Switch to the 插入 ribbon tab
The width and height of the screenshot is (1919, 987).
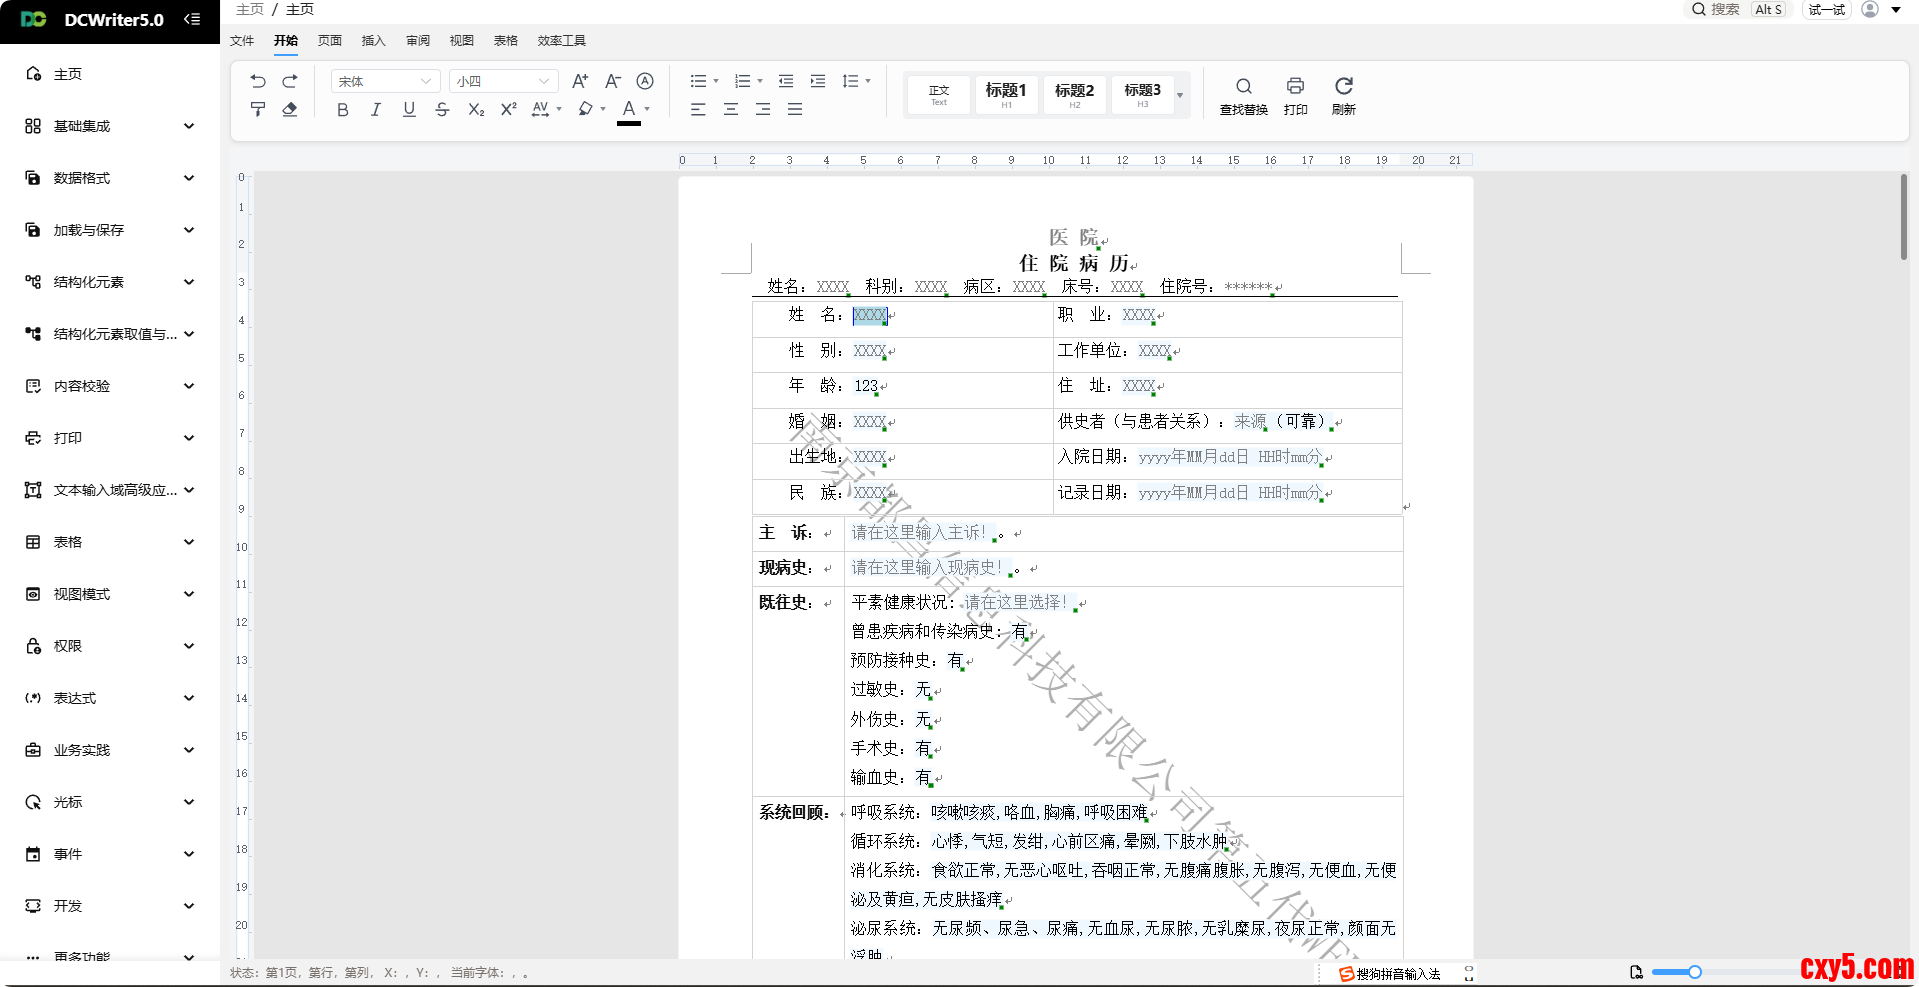click(373, 41)
